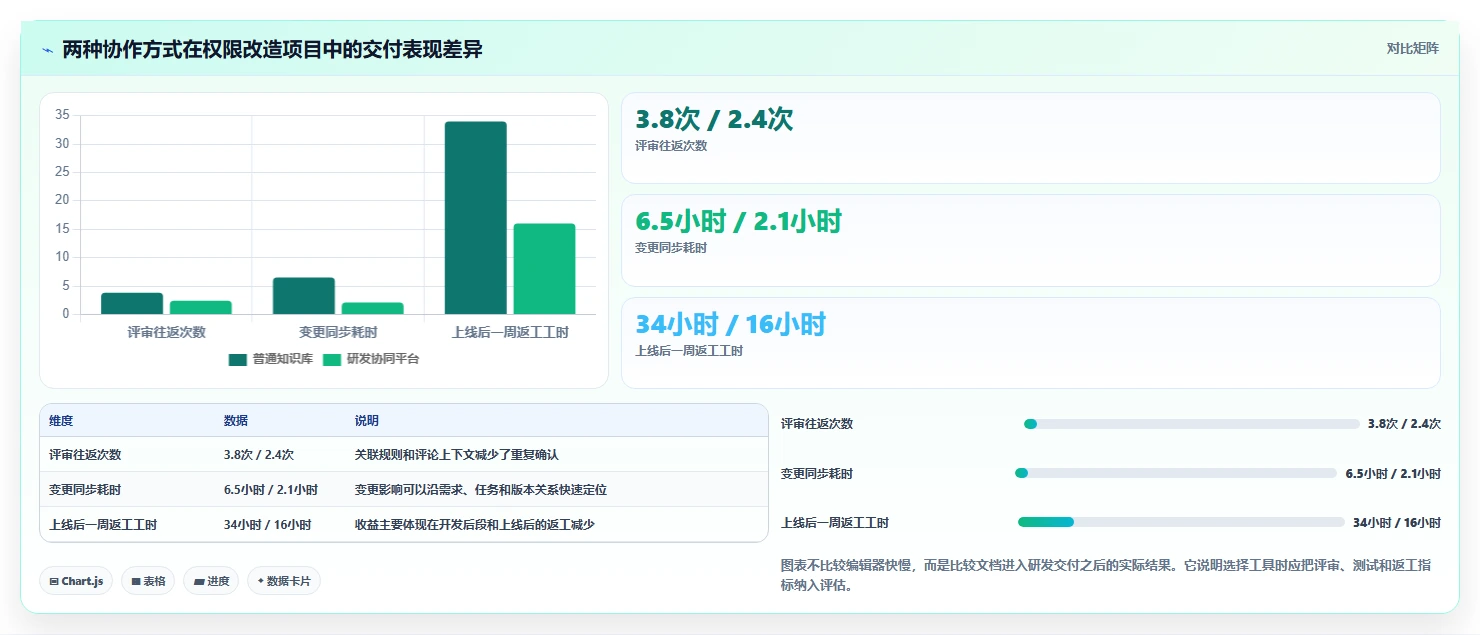This screenshot has width=1480, height=635.
Task: Click the 3.8次 / 2.4次 metric card value
Action: point(714,120)
